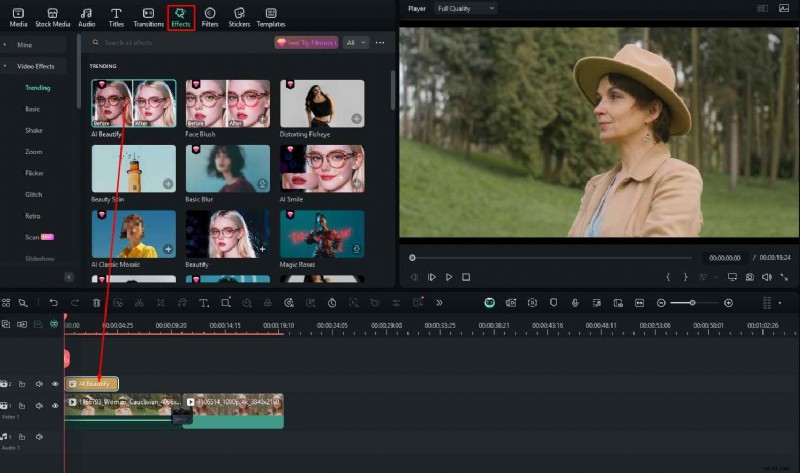
Task: Select the timeline Crop tool
Action: [226, 303]
